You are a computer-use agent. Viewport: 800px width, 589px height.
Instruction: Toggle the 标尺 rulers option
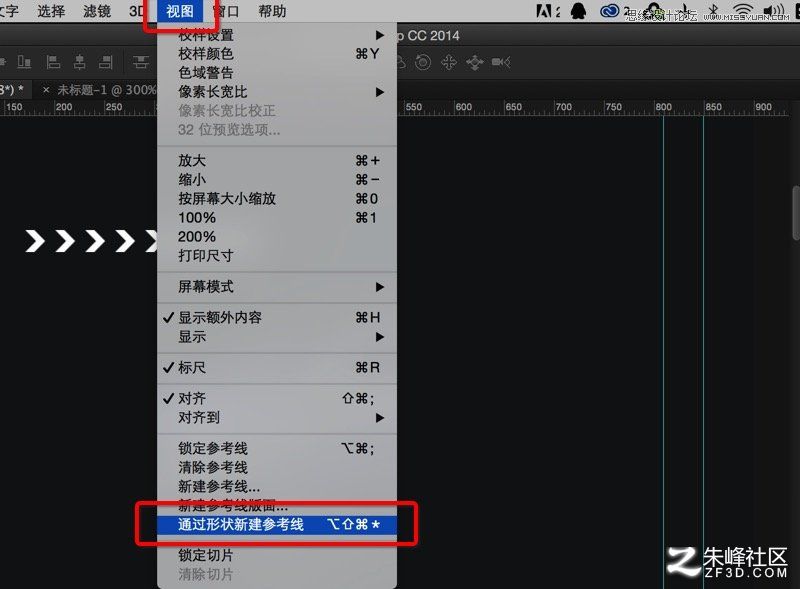coord(277,367)
